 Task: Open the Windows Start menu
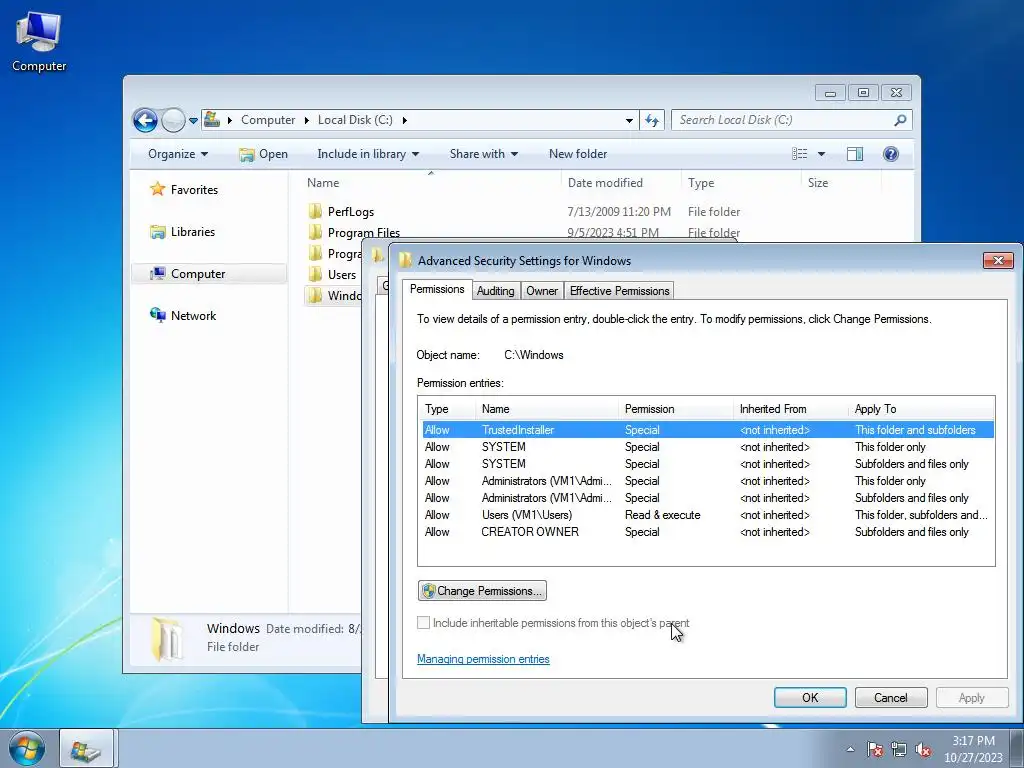(x=27, y=748)
